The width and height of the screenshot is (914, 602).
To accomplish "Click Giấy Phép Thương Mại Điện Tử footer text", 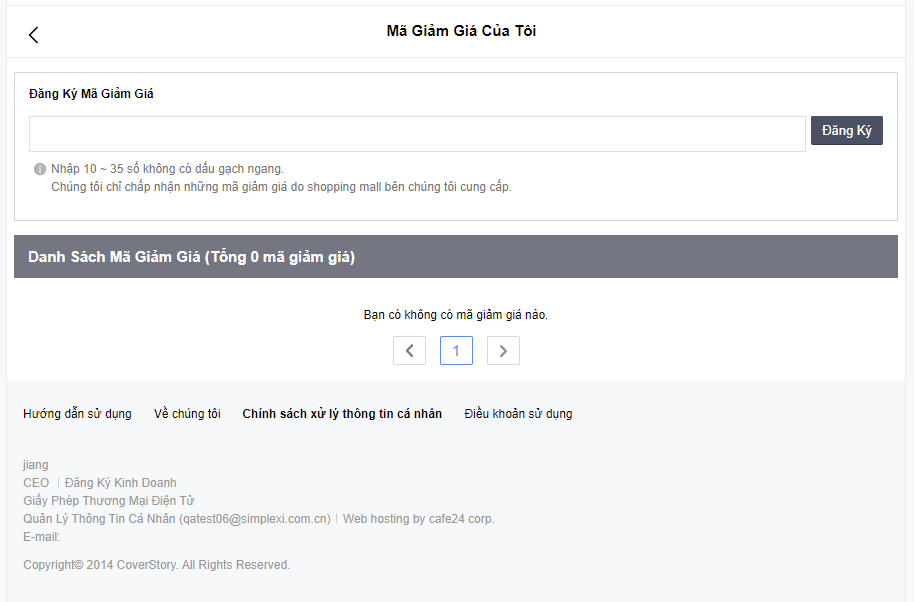I will pyautogui.click(x=108, y=501).
